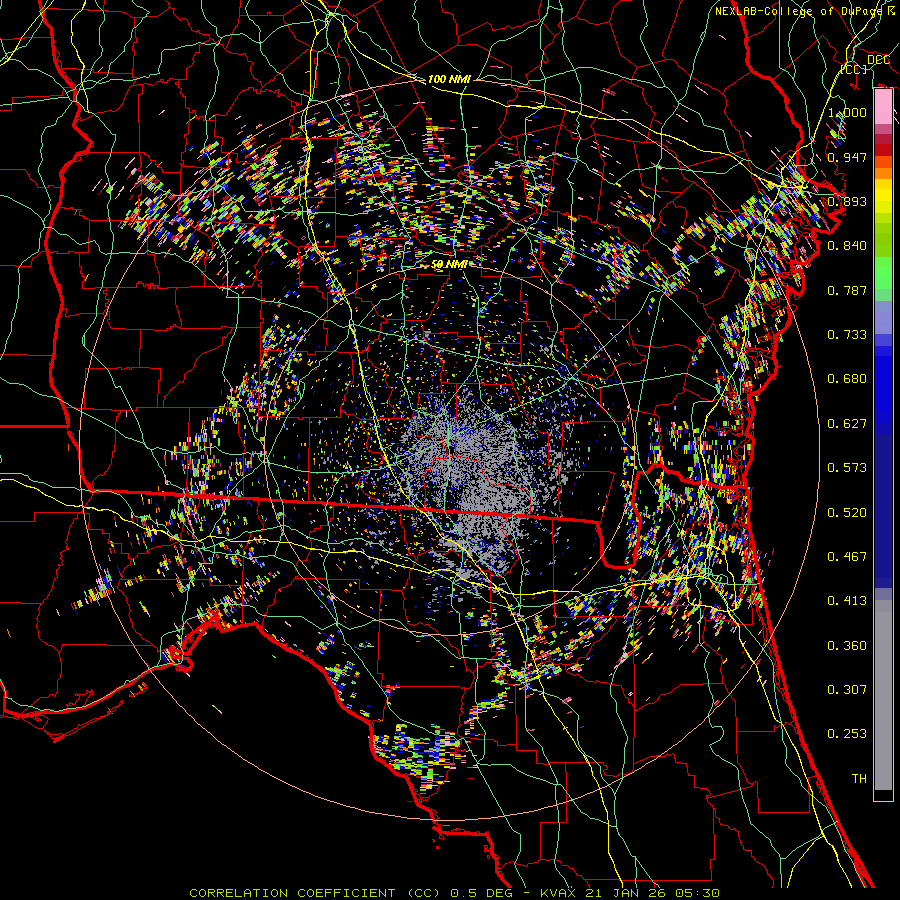
Task: Click the 1.000 value on the color scale
Action: (x=847, y=112)
